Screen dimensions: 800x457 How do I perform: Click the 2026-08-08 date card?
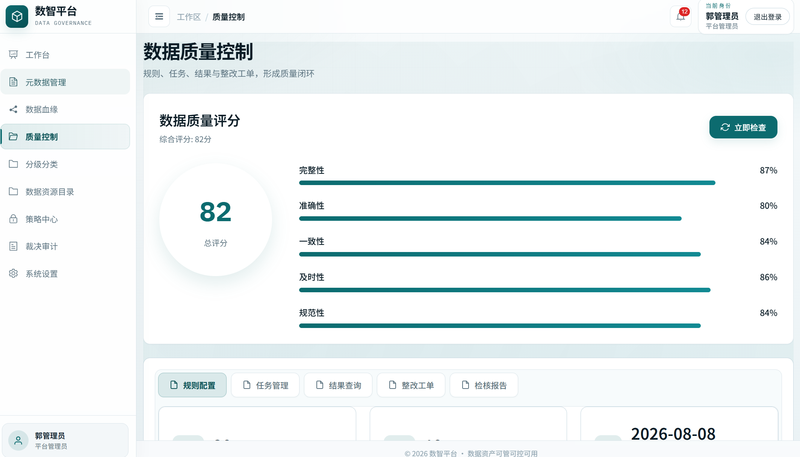click(679, 423)
